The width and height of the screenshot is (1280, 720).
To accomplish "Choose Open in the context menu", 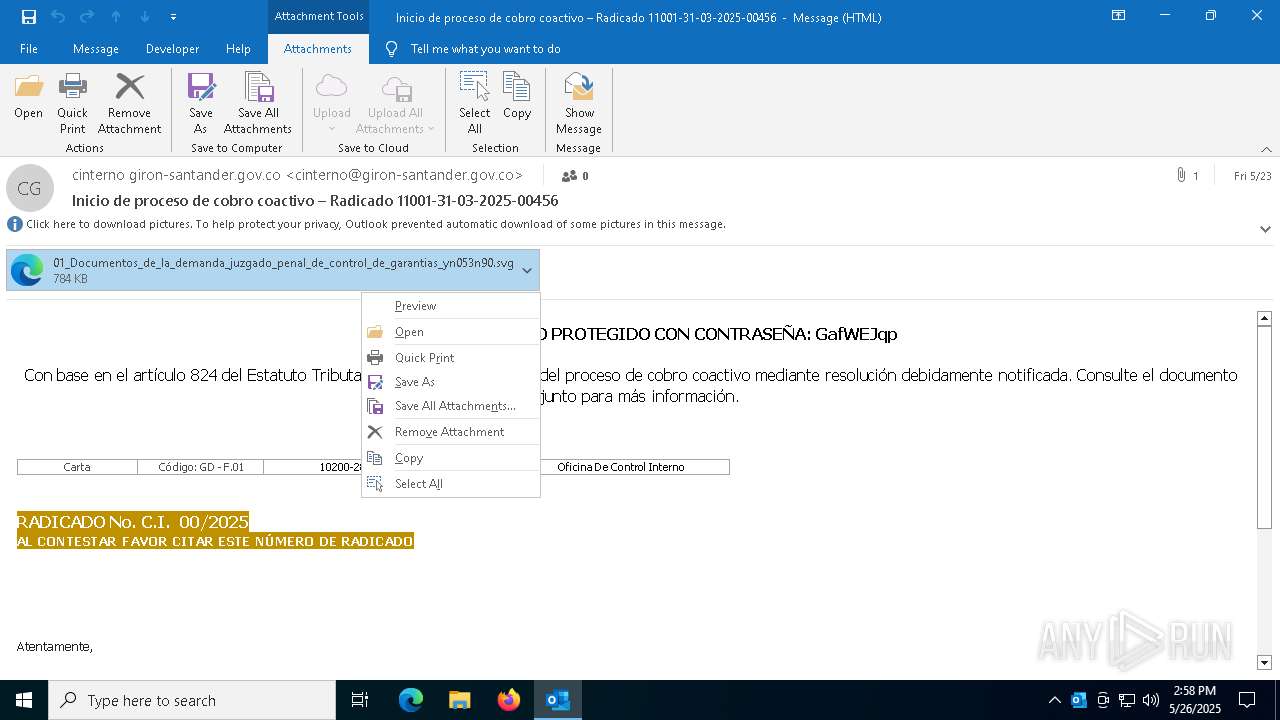I will (451, 332).
